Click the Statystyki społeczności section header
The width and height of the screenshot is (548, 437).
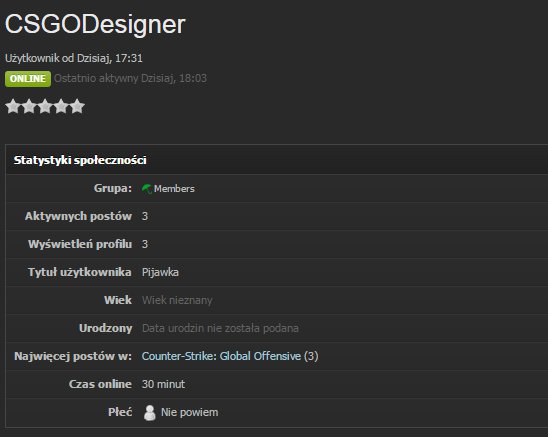(x=80, y=160)
